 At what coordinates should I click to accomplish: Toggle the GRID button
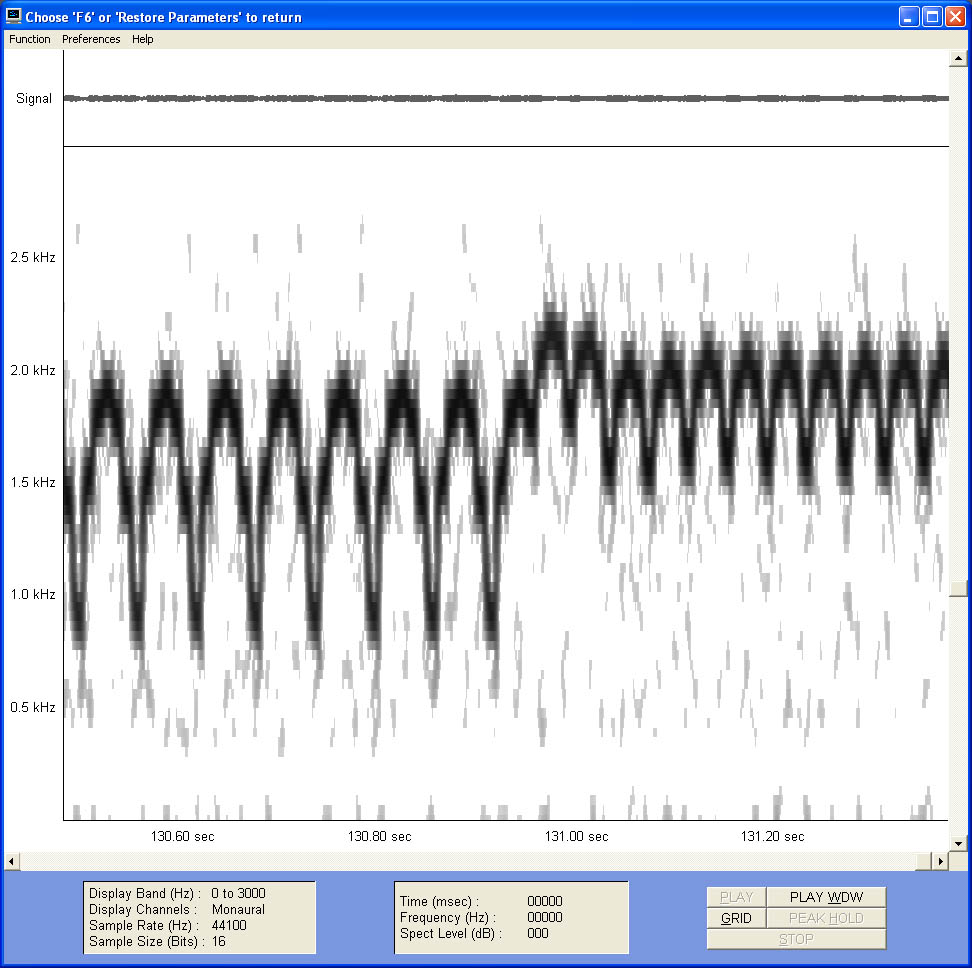pyautogui.click(x=736, y=918)
